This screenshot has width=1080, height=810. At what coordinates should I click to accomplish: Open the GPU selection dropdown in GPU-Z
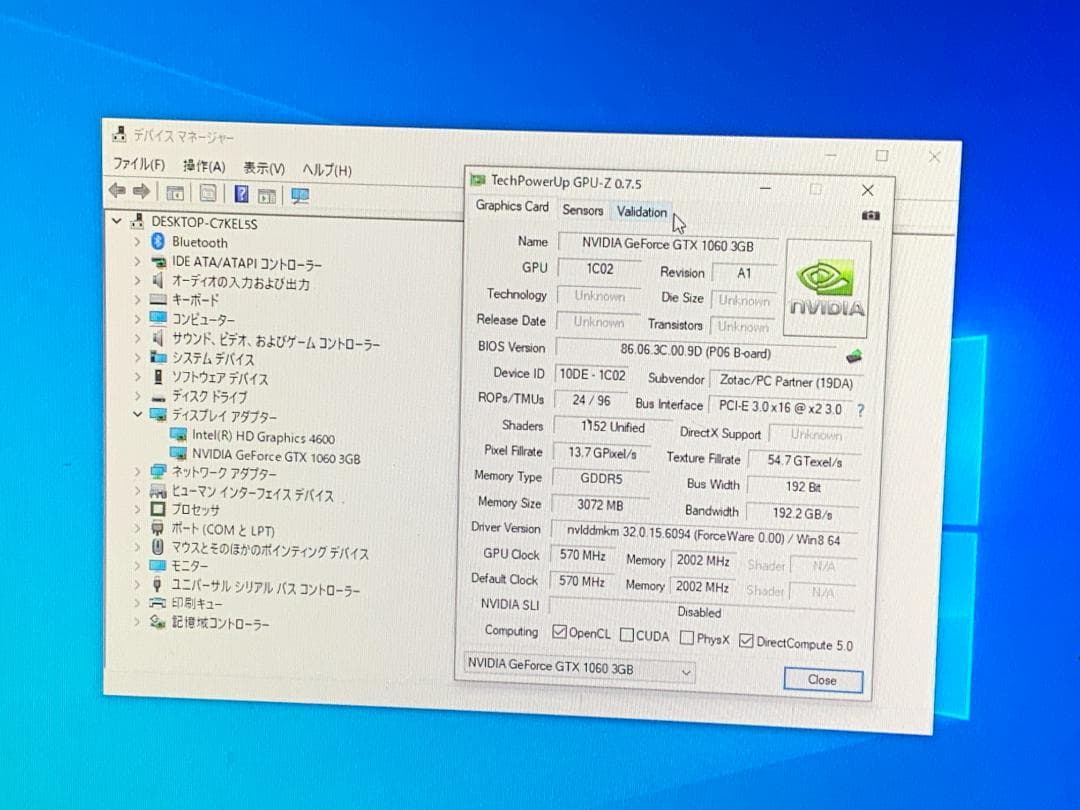(x=579, y=667)
